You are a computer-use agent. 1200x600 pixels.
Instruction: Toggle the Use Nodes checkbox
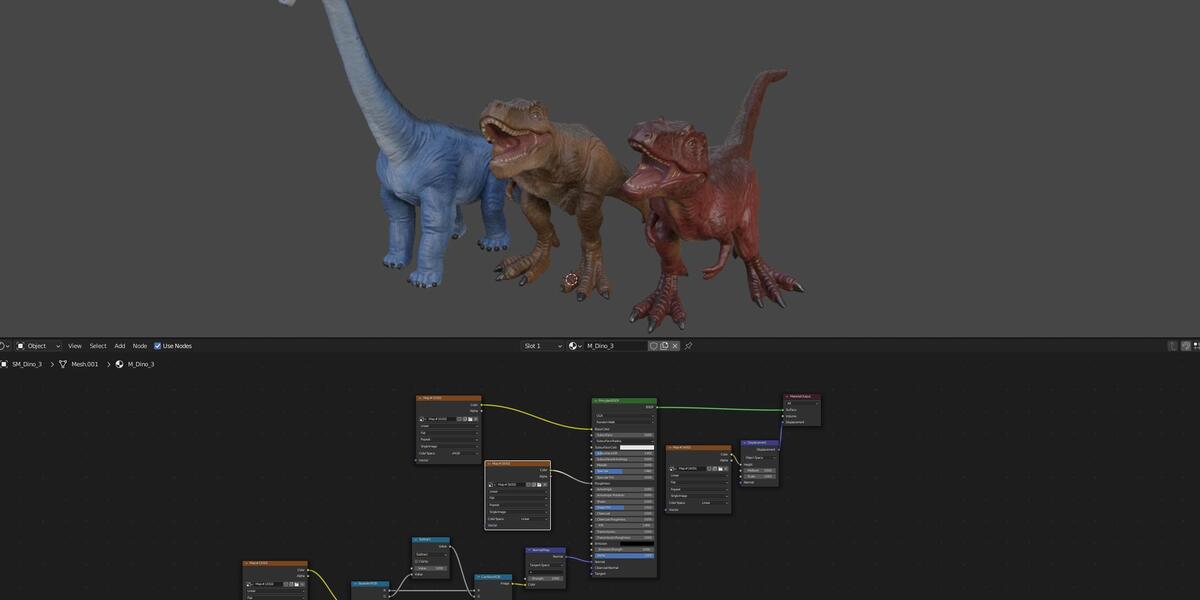tap(157, 346)
